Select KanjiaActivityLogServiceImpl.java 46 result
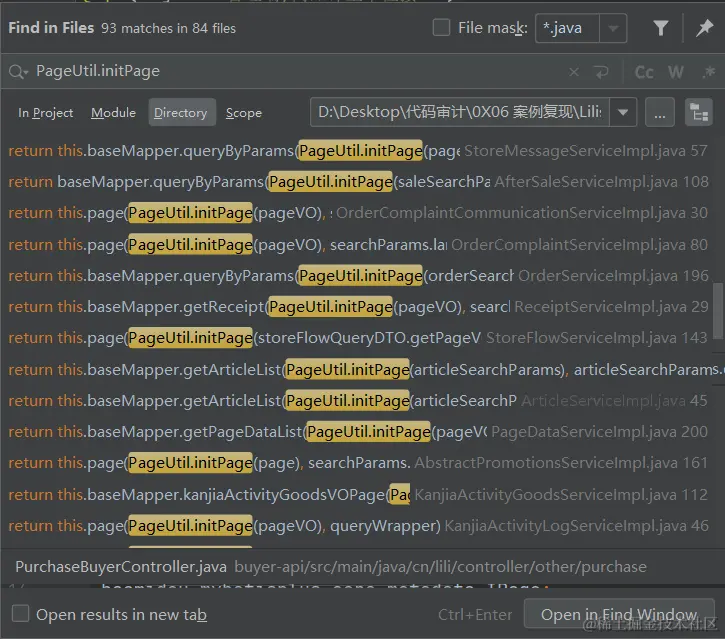725x639 pixels. point(358,526)
